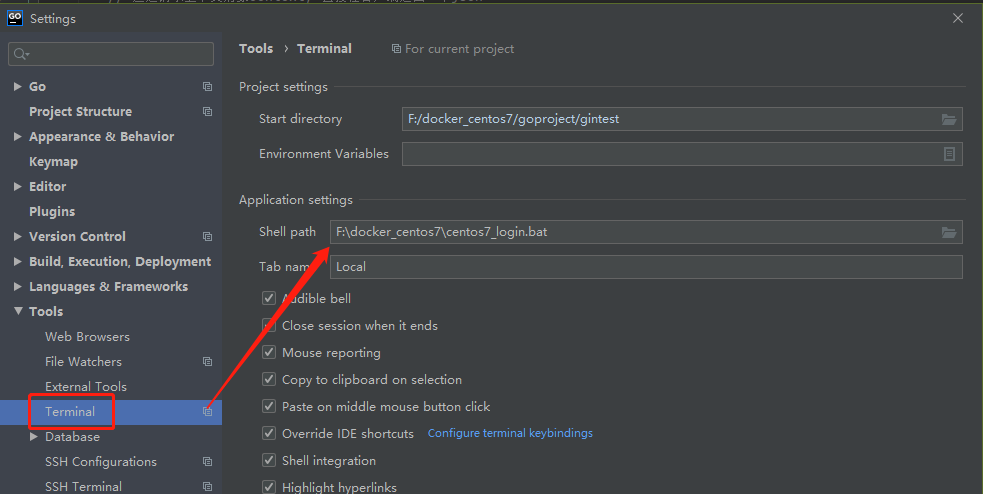Select Version Control tree item
The width and height of the screenshot is (983, 494).
(77, 237)
